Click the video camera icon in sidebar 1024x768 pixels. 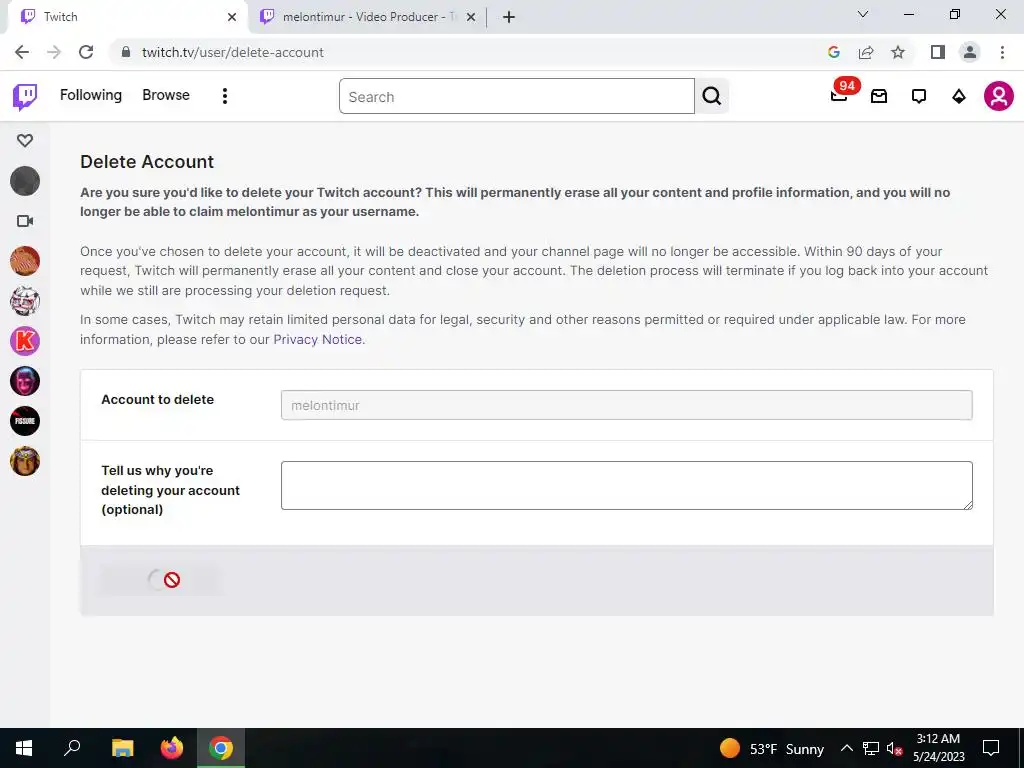tap(25, 221)
